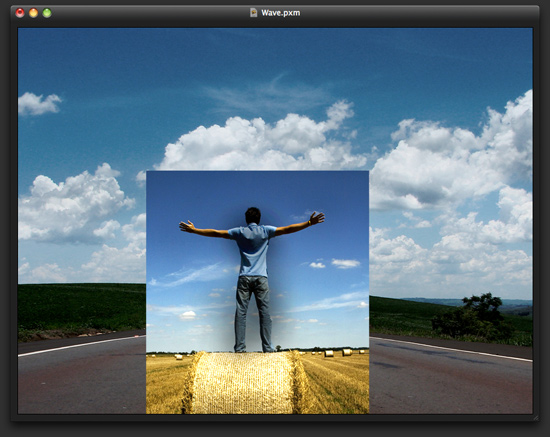Click the Wave.pxm document proxy icon
Image resolution: width=550 pixels, height=437 pixels.
(x=253, y=13)
